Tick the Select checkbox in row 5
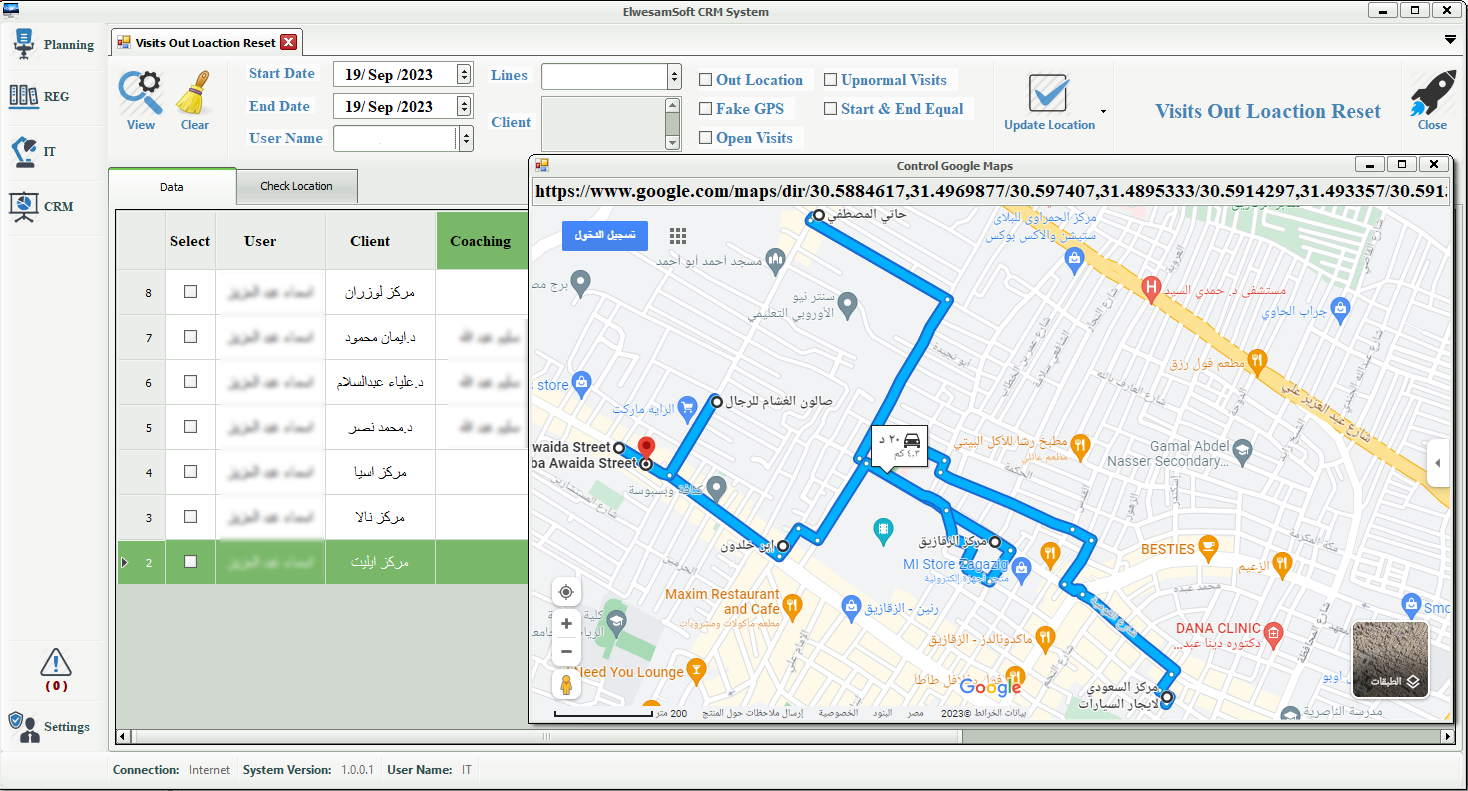1468x791 pixels. click(190, 427)
